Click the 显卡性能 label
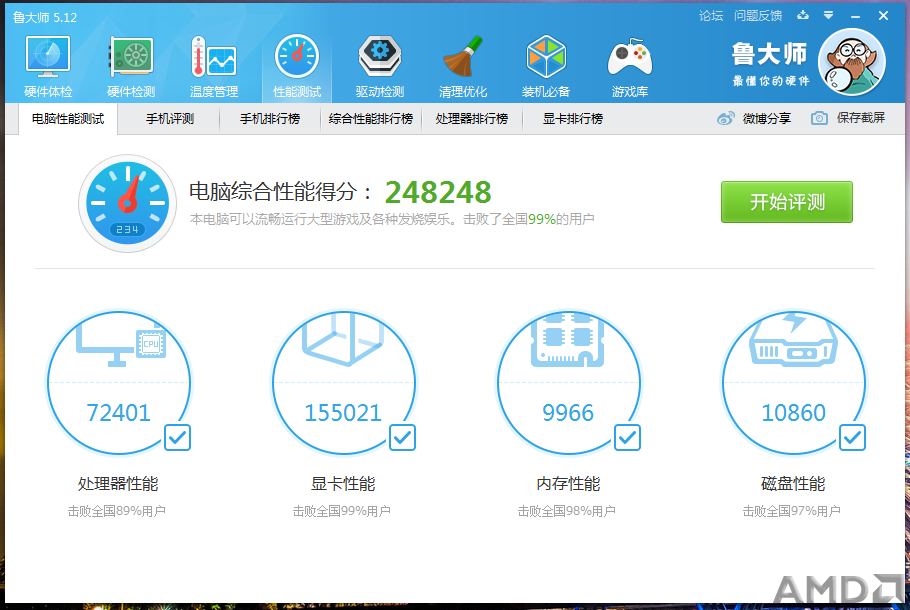This screenshot has width=910, height=610. pyautogui.click(x=343, y=483)
